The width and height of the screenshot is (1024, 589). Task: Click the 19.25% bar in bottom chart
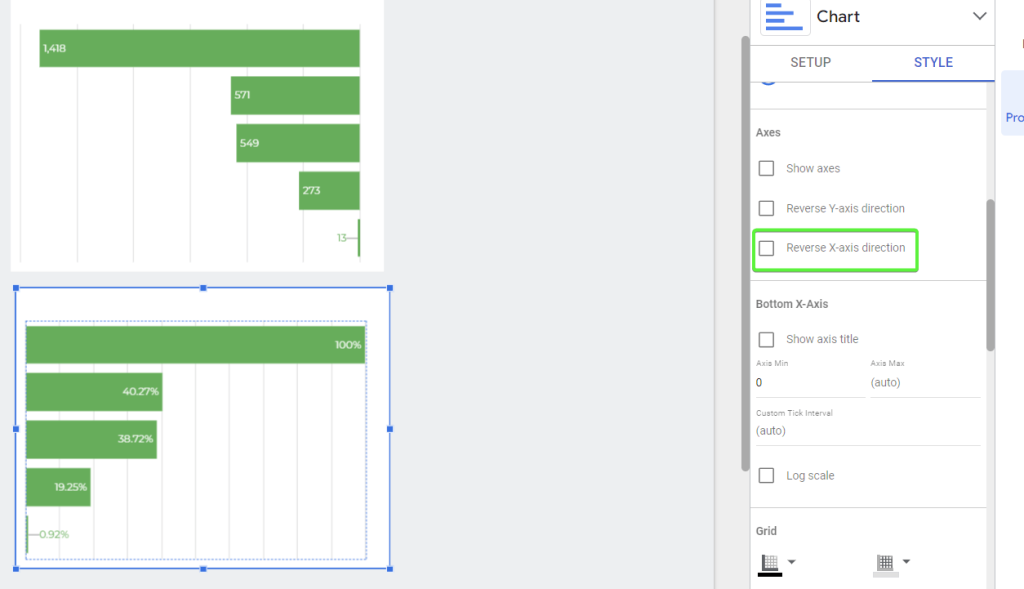click(58, 487)
